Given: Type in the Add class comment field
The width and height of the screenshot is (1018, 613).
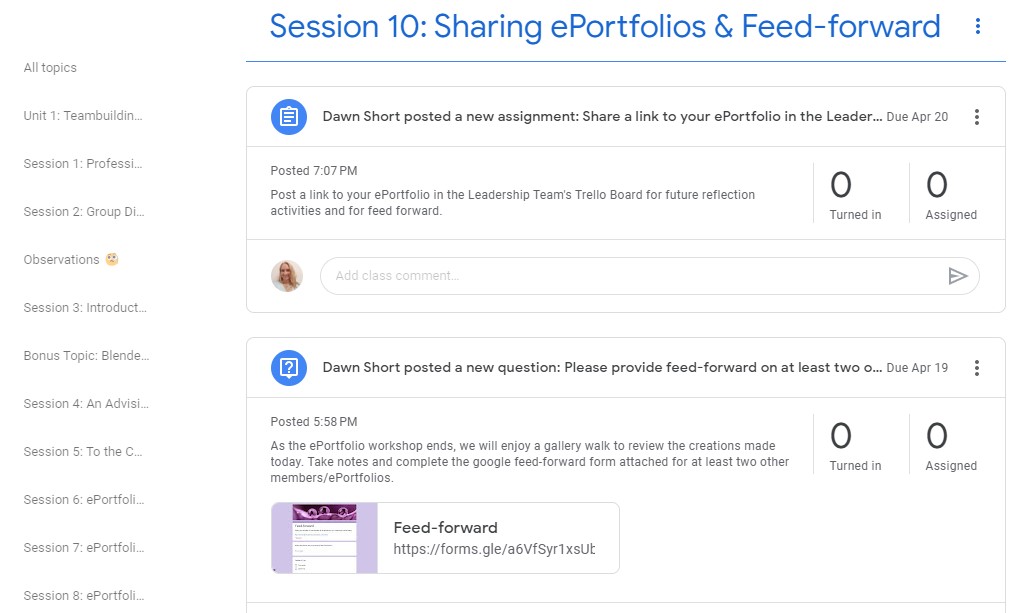Looking at the screenshot, I should point(630,276).
